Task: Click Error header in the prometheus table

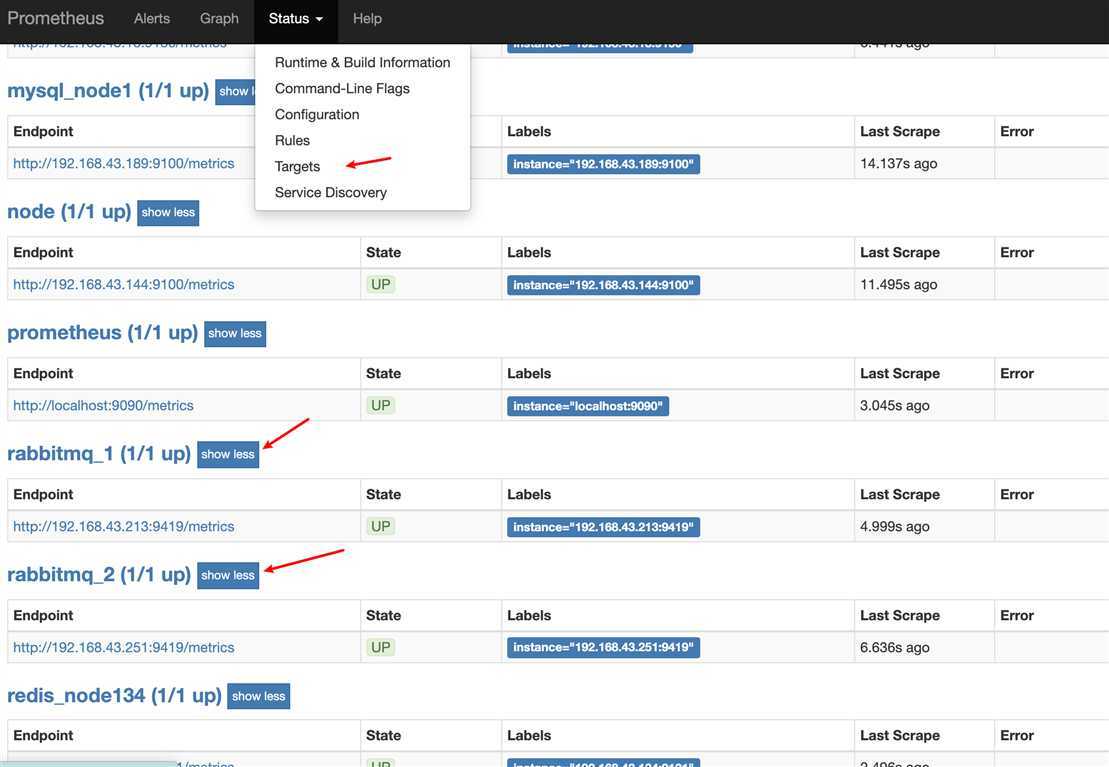Action: click(1017, 374)
